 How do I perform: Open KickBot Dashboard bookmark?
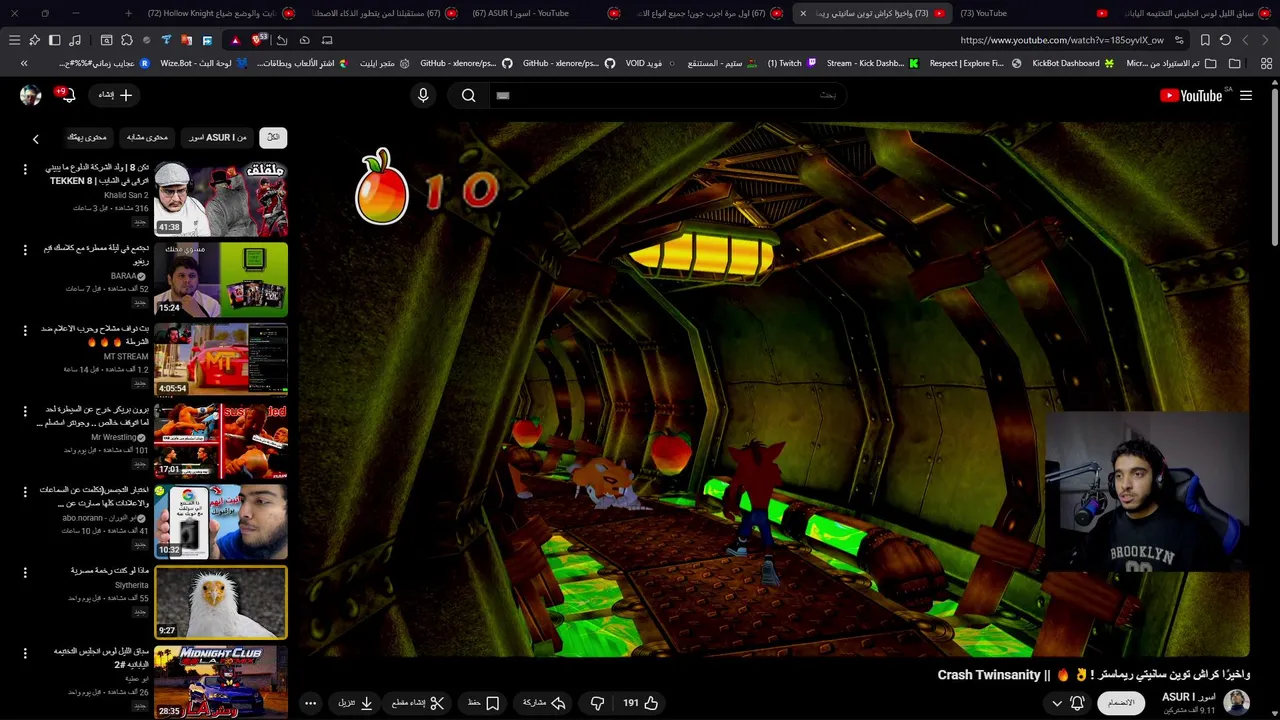pyautogui.click(x=1073, y=63)
